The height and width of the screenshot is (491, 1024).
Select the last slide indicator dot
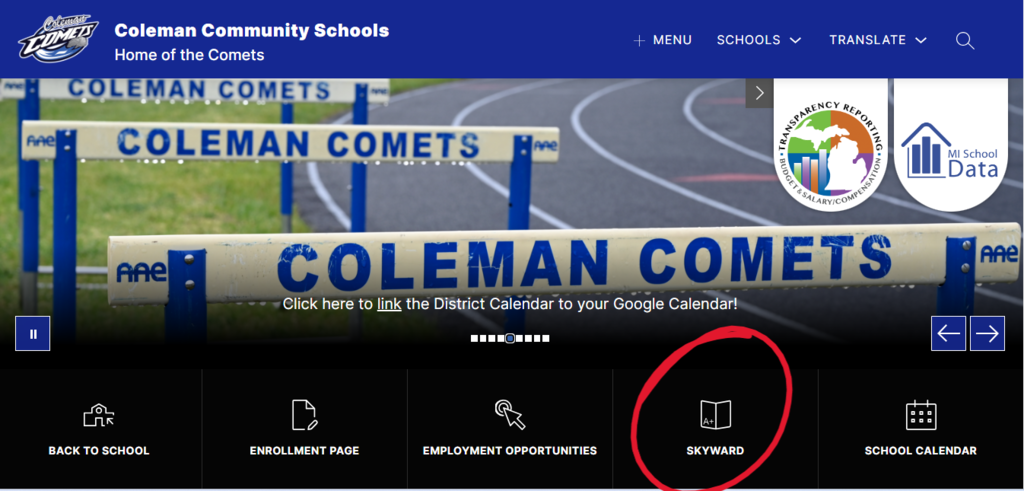click(x=546, y=338)
